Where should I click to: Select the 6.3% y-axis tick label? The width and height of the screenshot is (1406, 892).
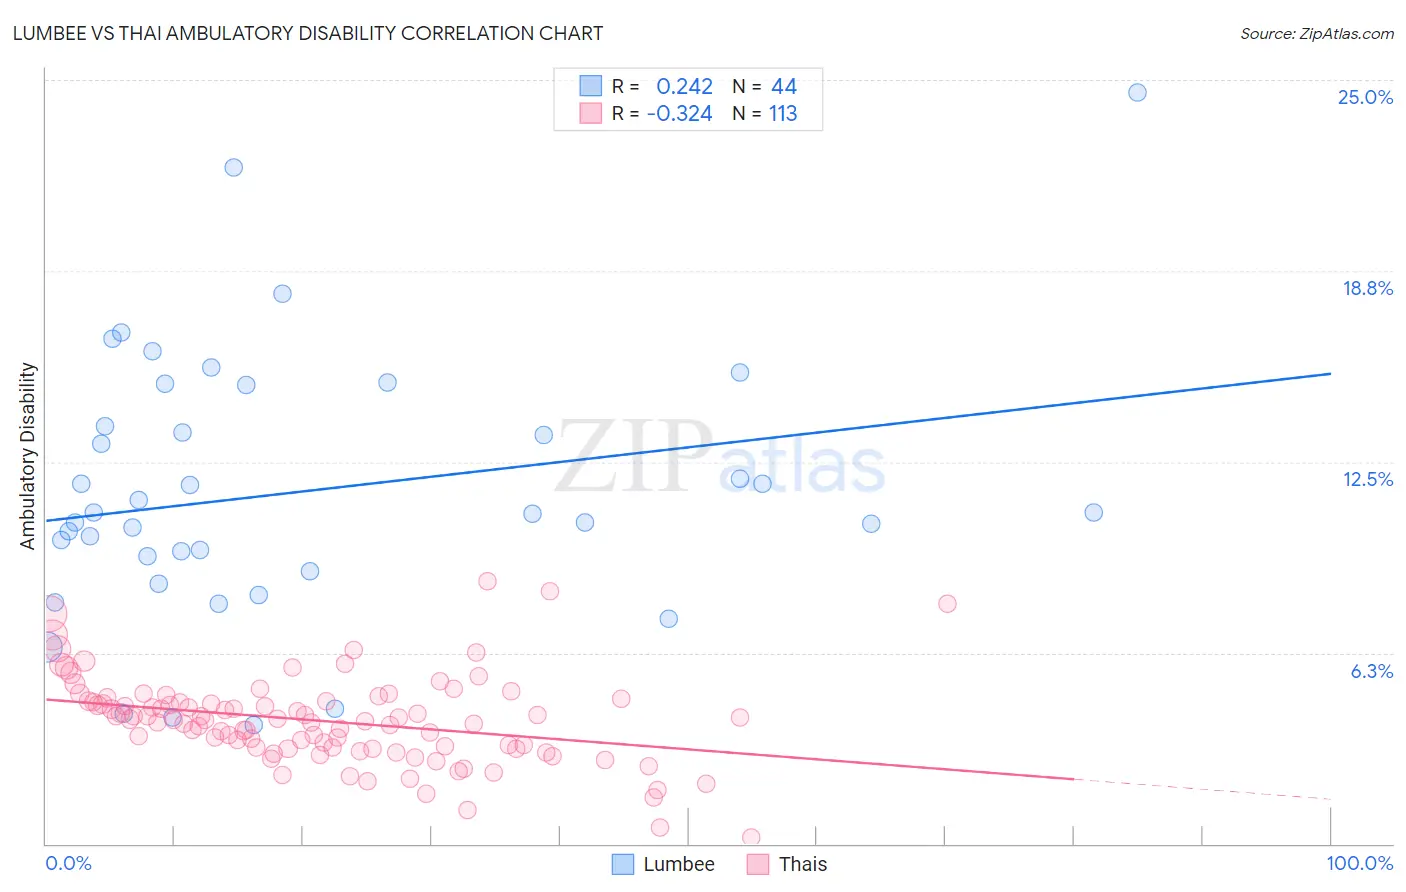1371,671
